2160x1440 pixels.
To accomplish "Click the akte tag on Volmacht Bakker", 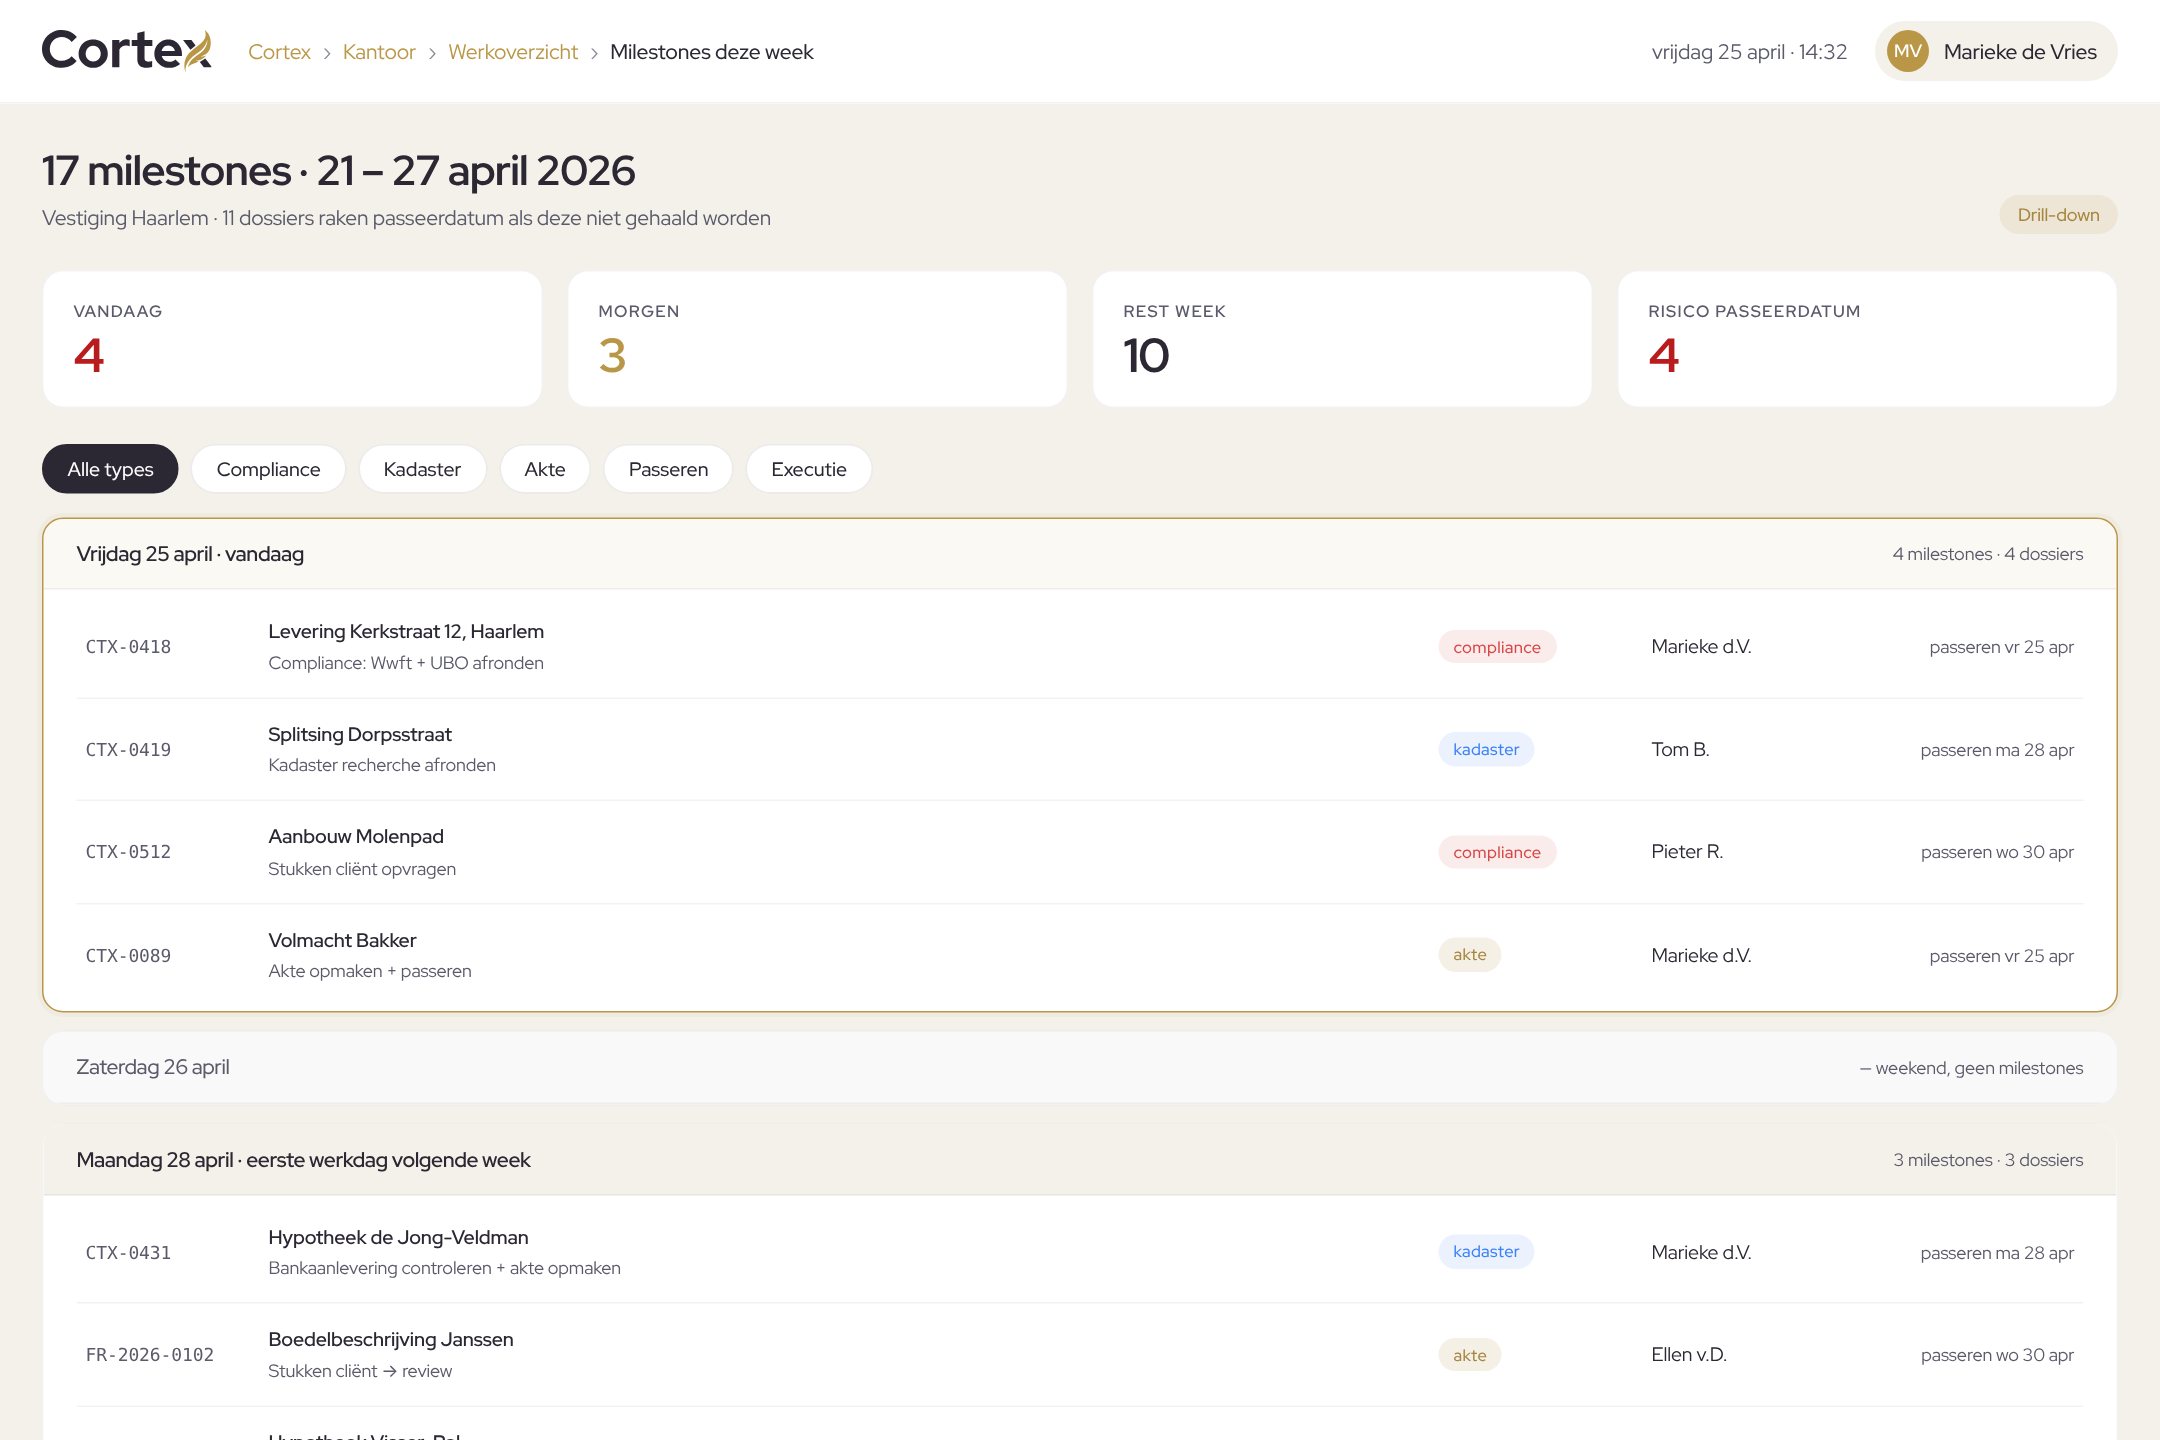I will click(1470, 954).
